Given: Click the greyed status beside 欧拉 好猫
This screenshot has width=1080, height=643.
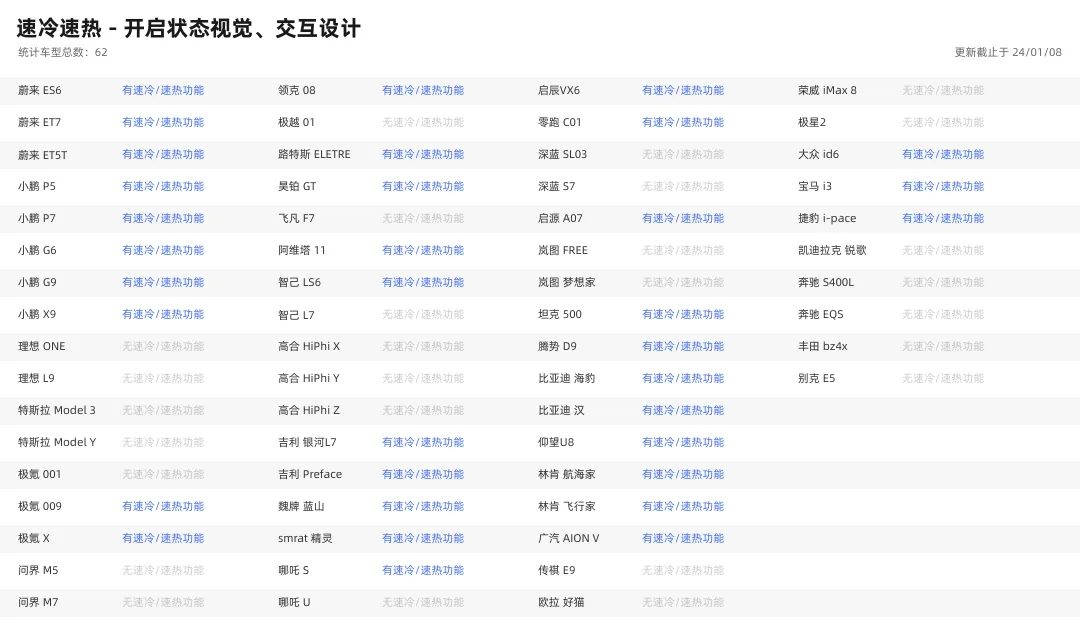Looking at the screenshot, I should 683,602.
